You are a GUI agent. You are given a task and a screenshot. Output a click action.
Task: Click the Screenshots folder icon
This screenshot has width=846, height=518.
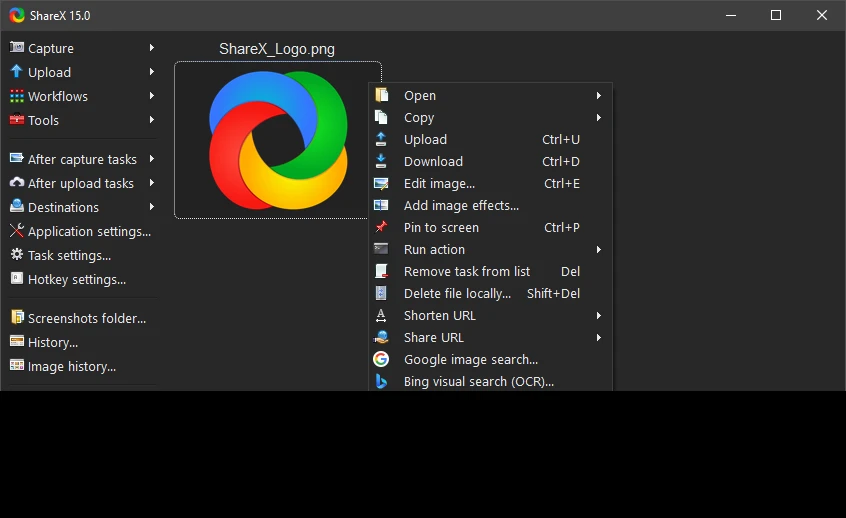[x=17, y=317]
